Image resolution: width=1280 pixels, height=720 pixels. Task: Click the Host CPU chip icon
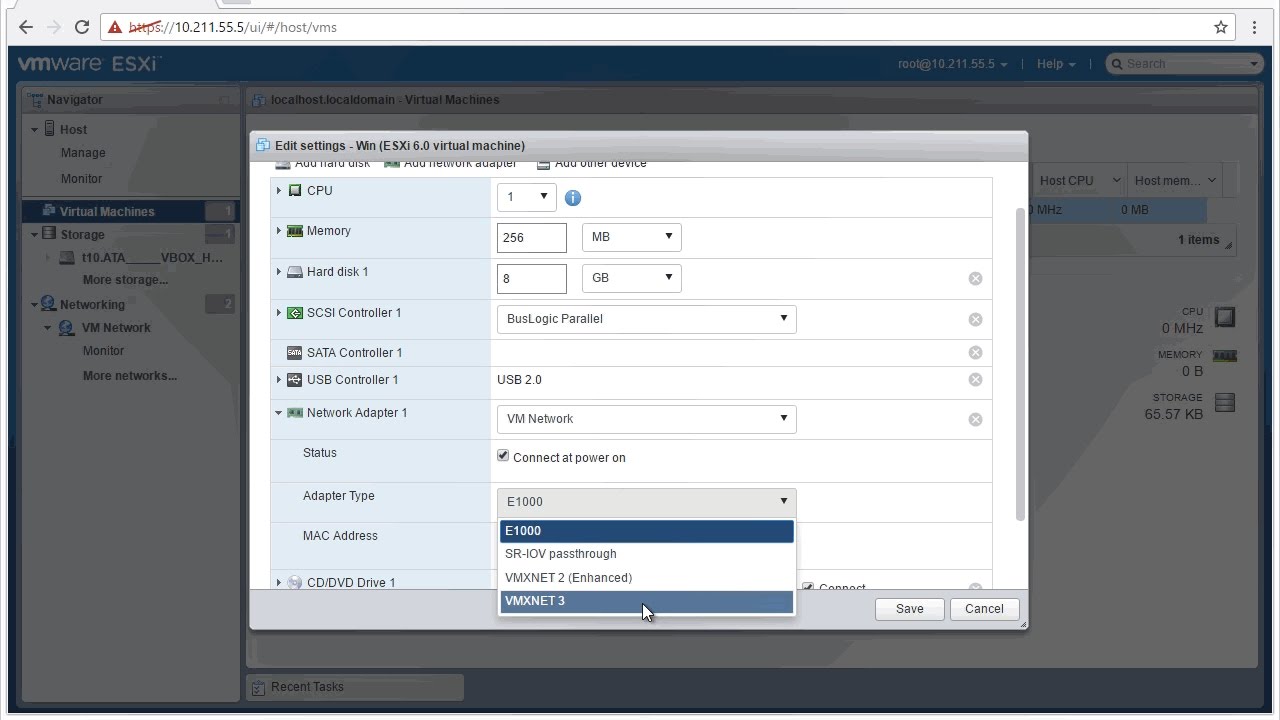pos(1225,318)
